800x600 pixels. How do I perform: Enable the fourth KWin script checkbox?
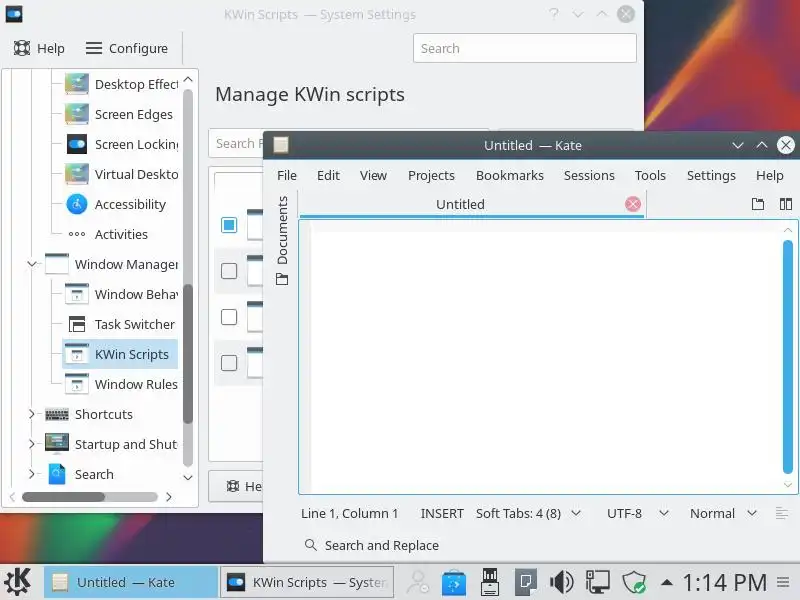click(x=229, y=363)
